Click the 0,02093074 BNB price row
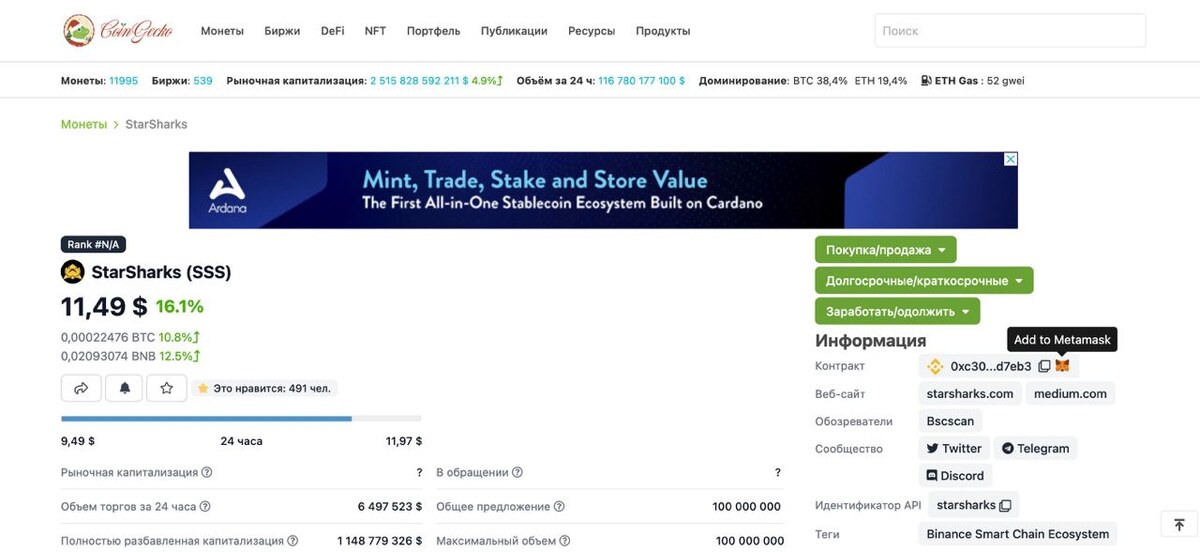The width and height of the screenshot is (1200, 552). coord(131,356)
